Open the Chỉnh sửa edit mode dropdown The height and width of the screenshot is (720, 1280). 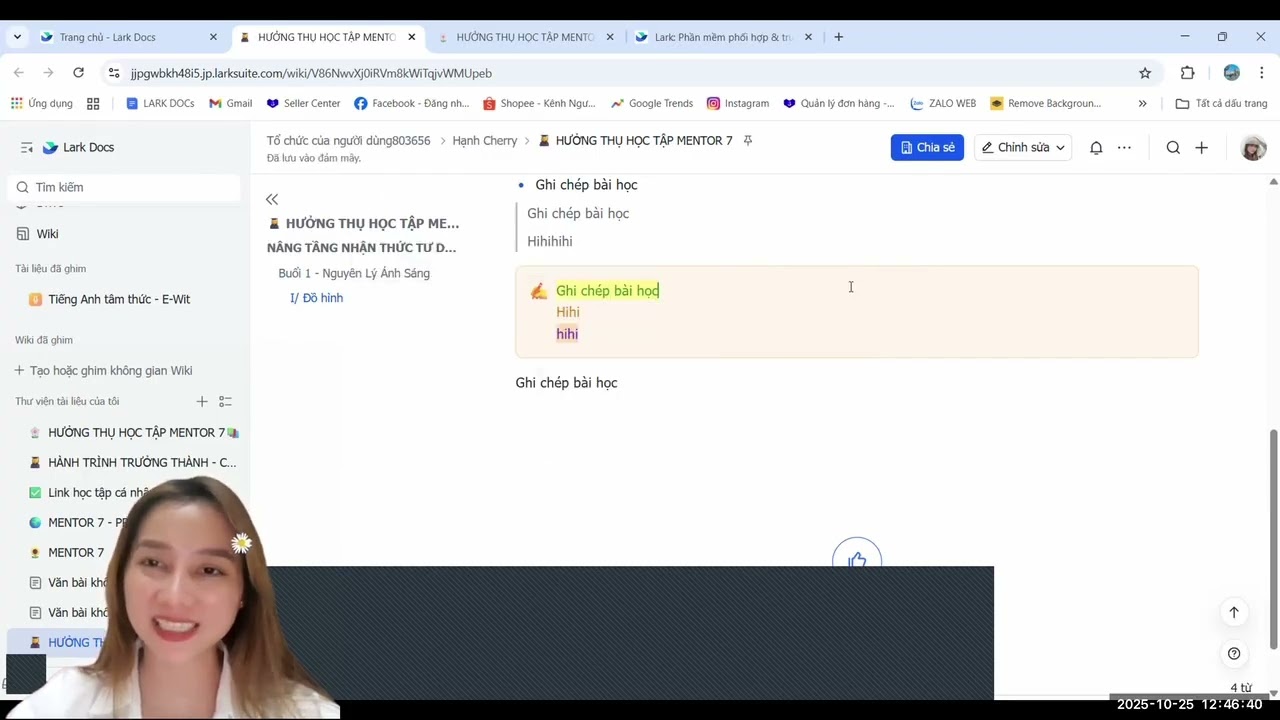pyautogui.click(x=1023, y=147)
